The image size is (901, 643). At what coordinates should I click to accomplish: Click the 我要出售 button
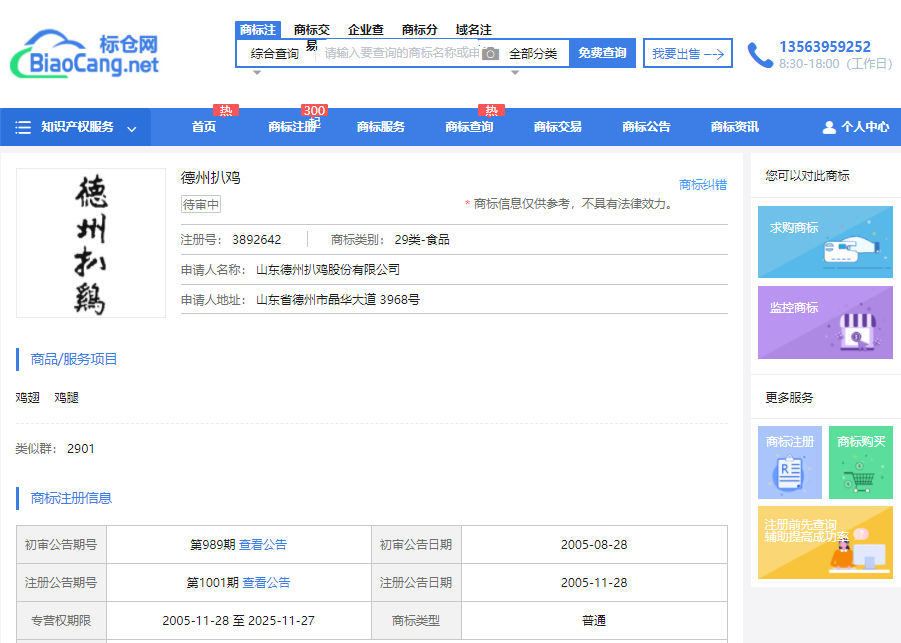pos(687,54)
